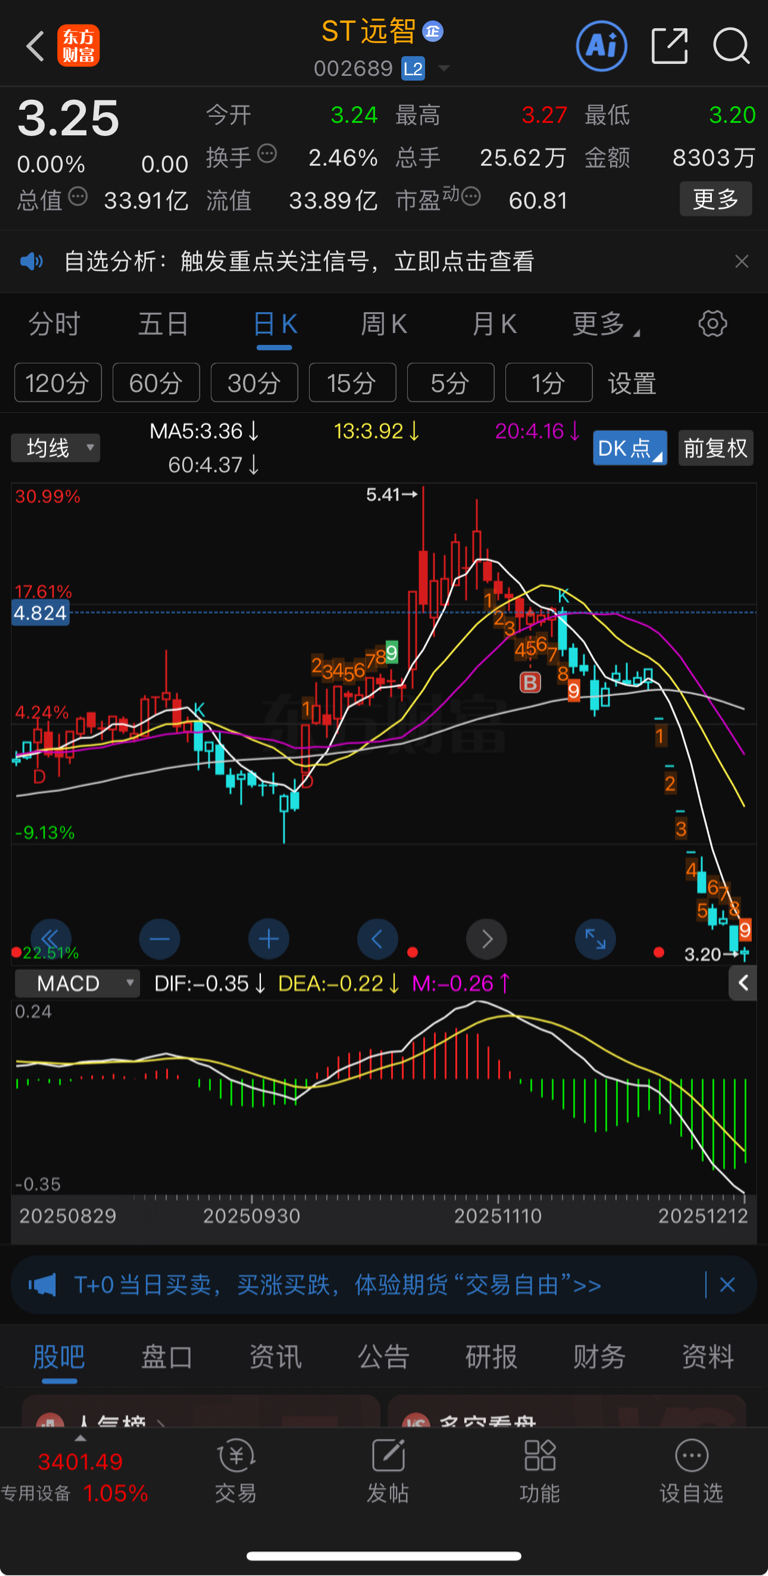The width and height of the screenshot is (768, 1576).
Task: Switch to 月K chart tab
Action: [x=494, y=324]
